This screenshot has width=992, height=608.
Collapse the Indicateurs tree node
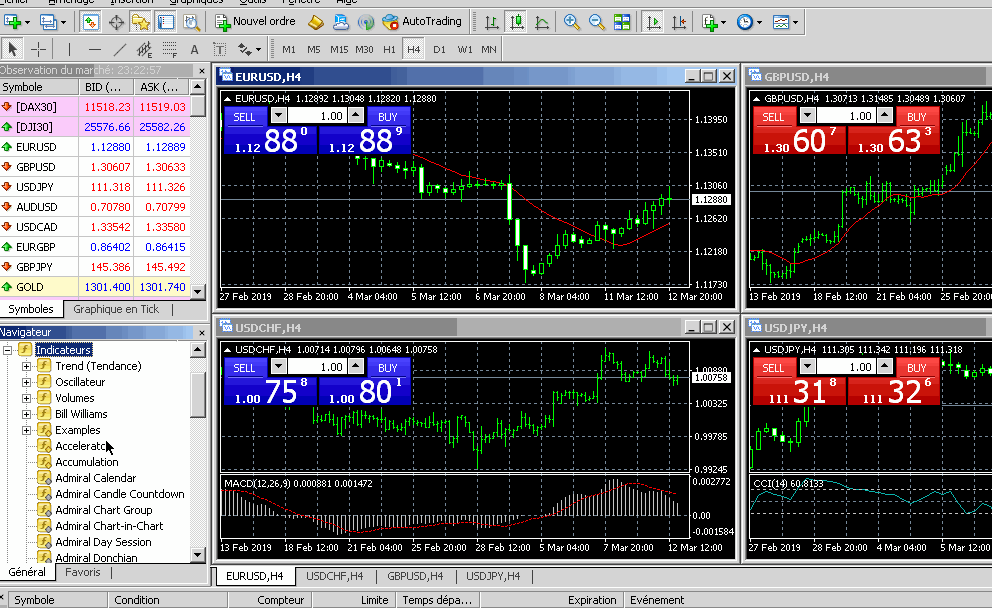click(7, 350)
